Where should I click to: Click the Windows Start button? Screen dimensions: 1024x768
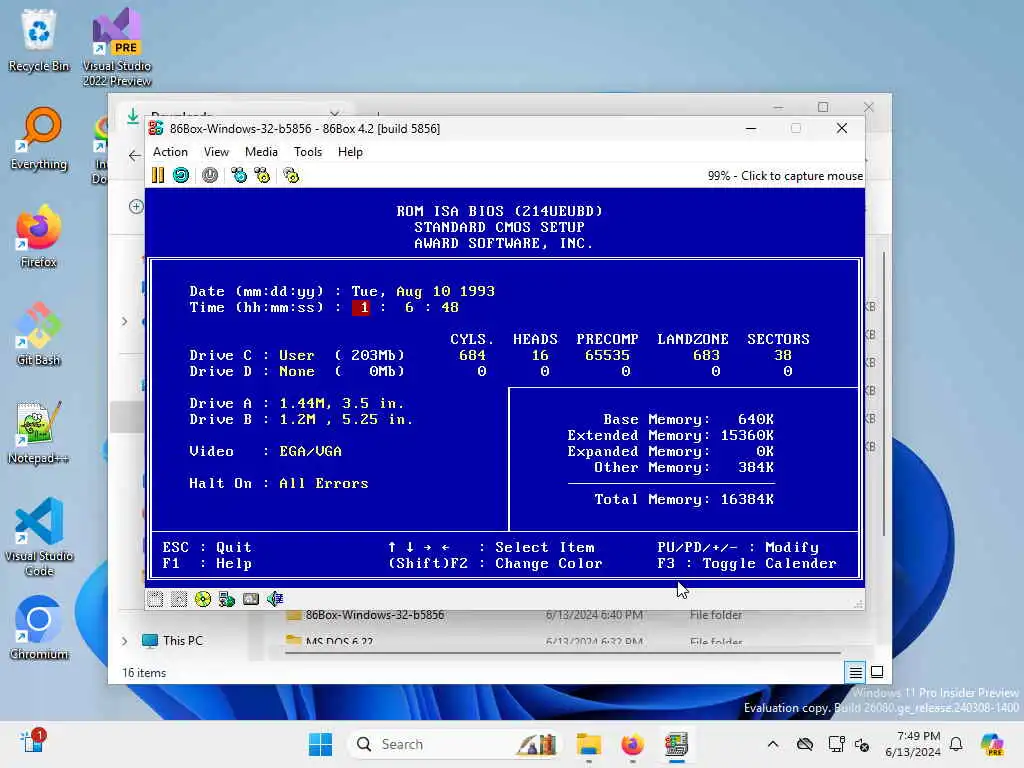[x=320, y=744]
